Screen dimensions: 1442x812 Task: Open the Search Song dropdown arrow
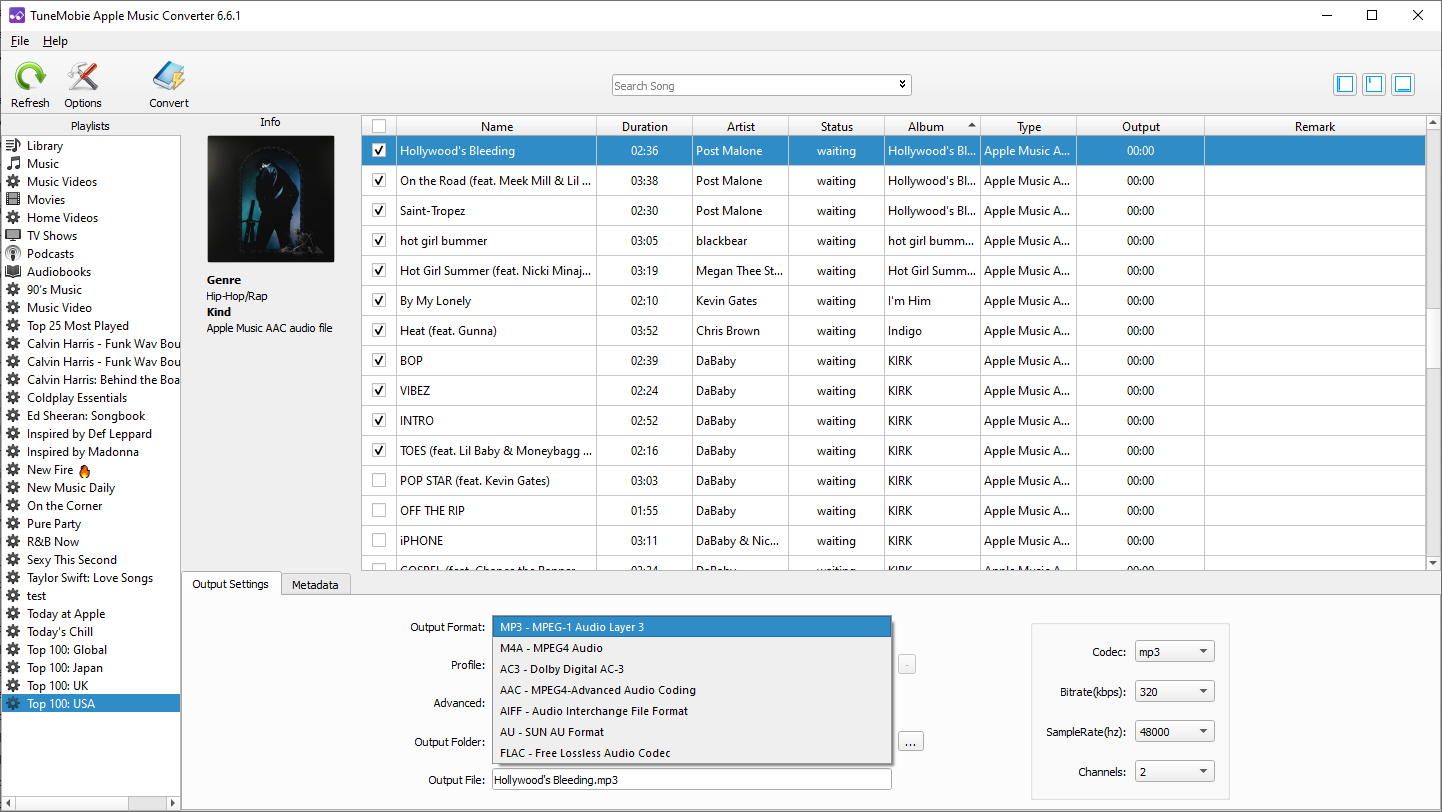[x=902, y=85]
